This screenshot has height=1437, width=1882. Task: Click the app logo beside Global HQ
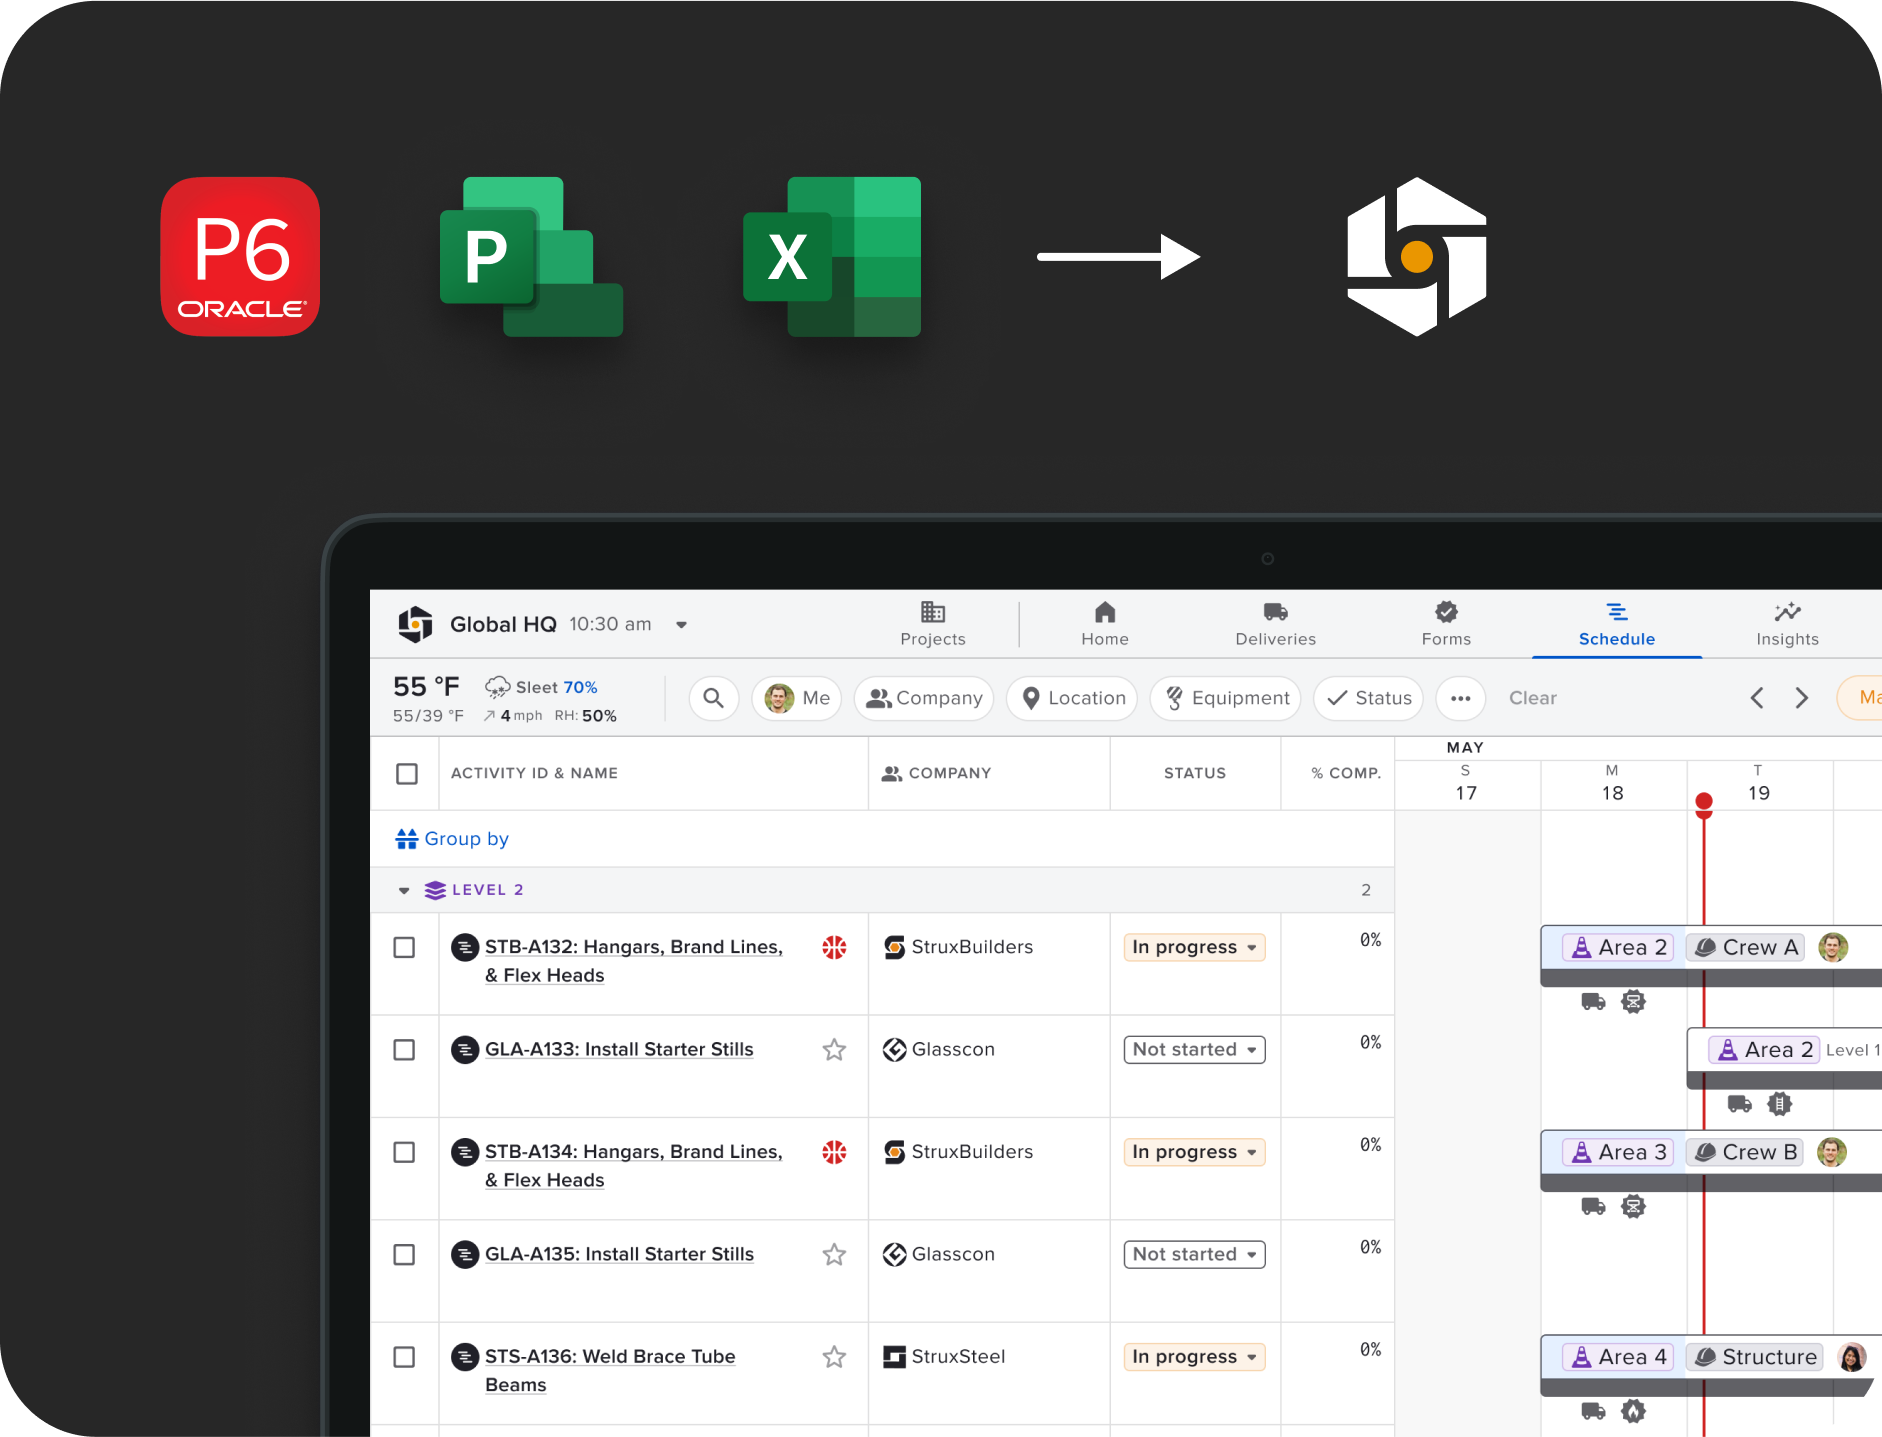[x=415, y=624]
